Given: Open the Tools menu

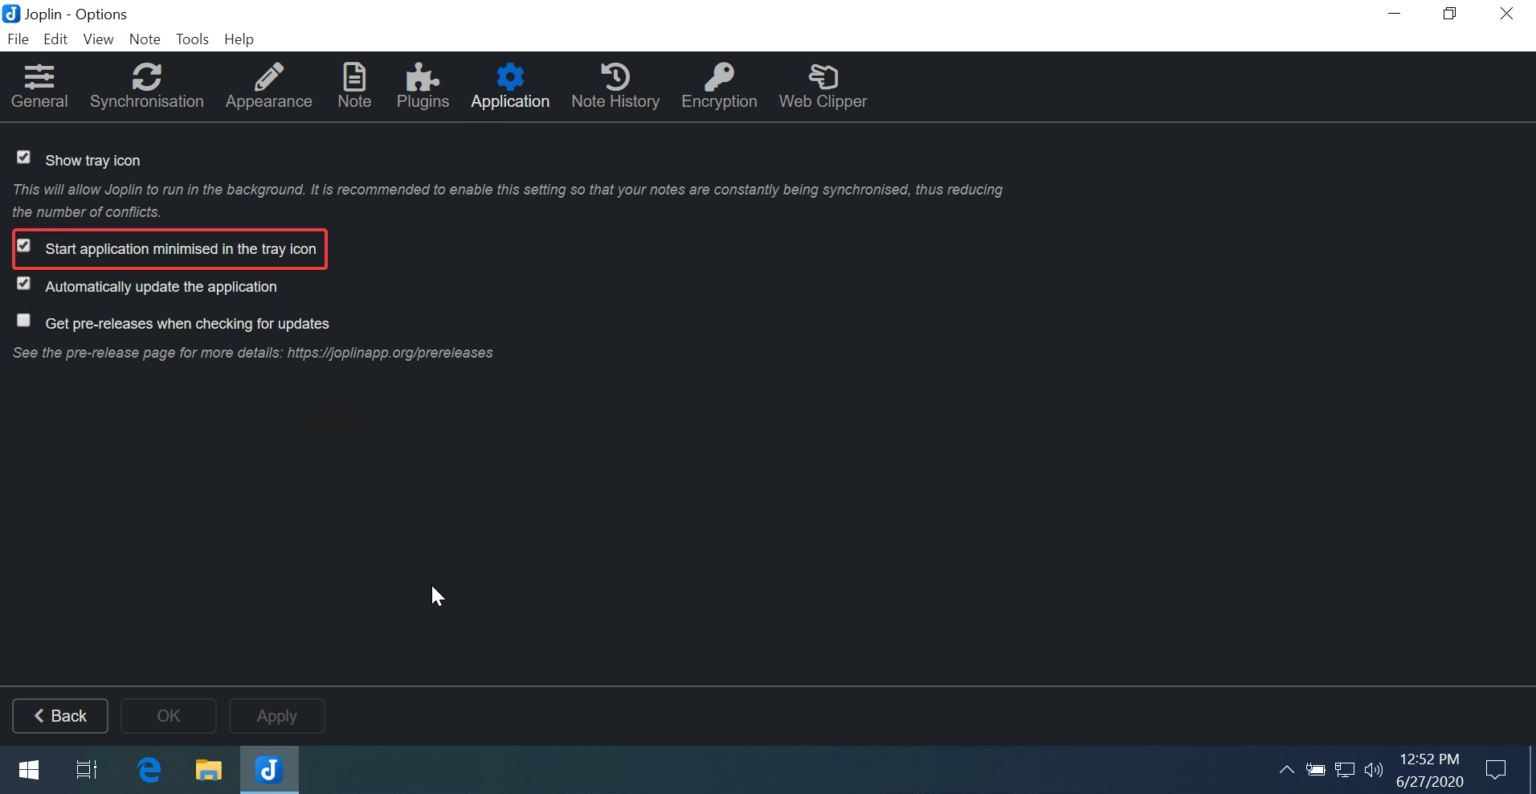Looking at the screenshot, I should 192,39.
